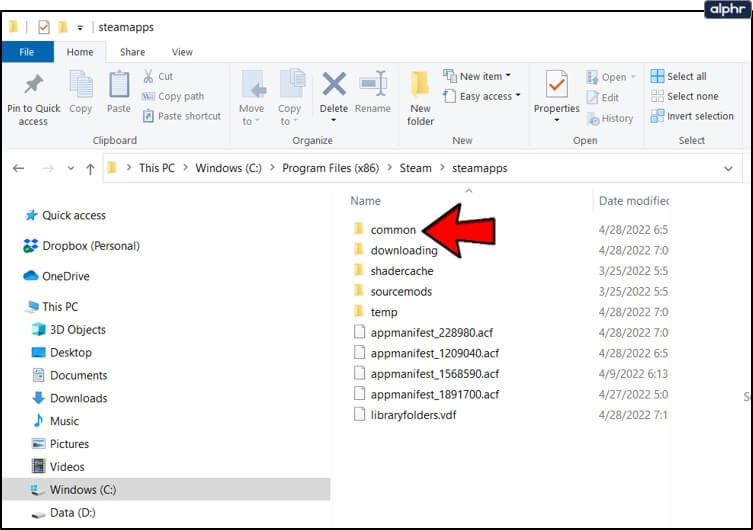The height and width of the screenshot is (530, 753).
Task: Open the Easy access dropdown
Action: click(x=482, y=96)
